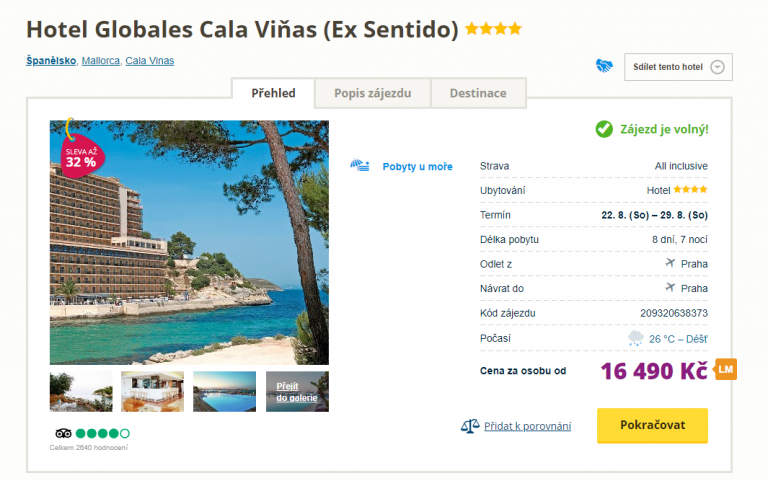The image size is (768, 481).
Task: Click the Přidat k porovnání link
Action: pyautogui.click(x=527, y=426)
